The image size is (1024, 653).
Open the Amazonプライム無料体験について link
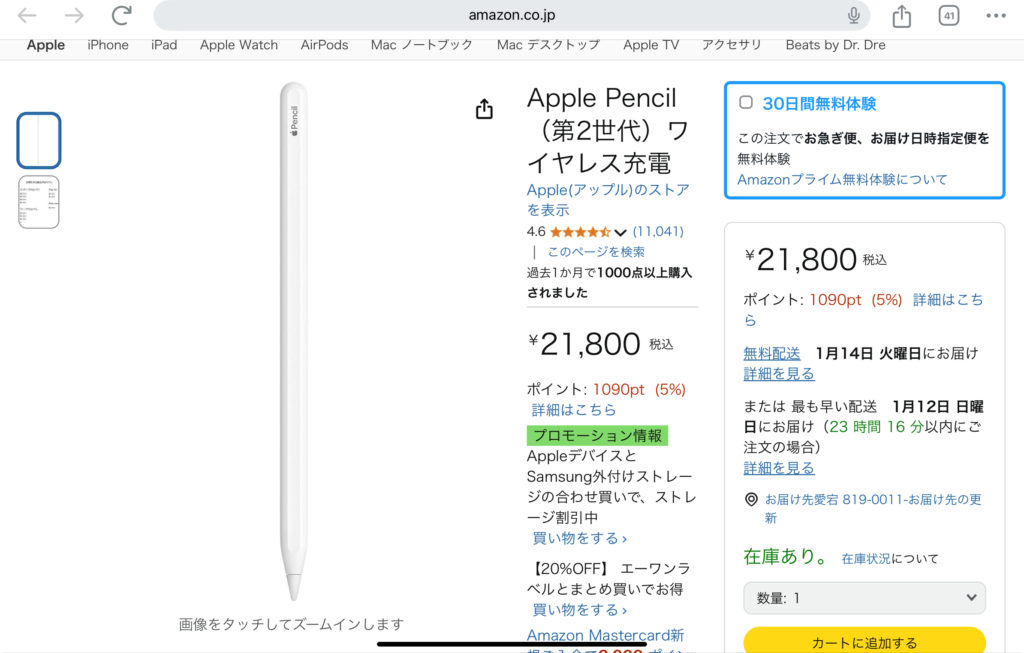842,180
